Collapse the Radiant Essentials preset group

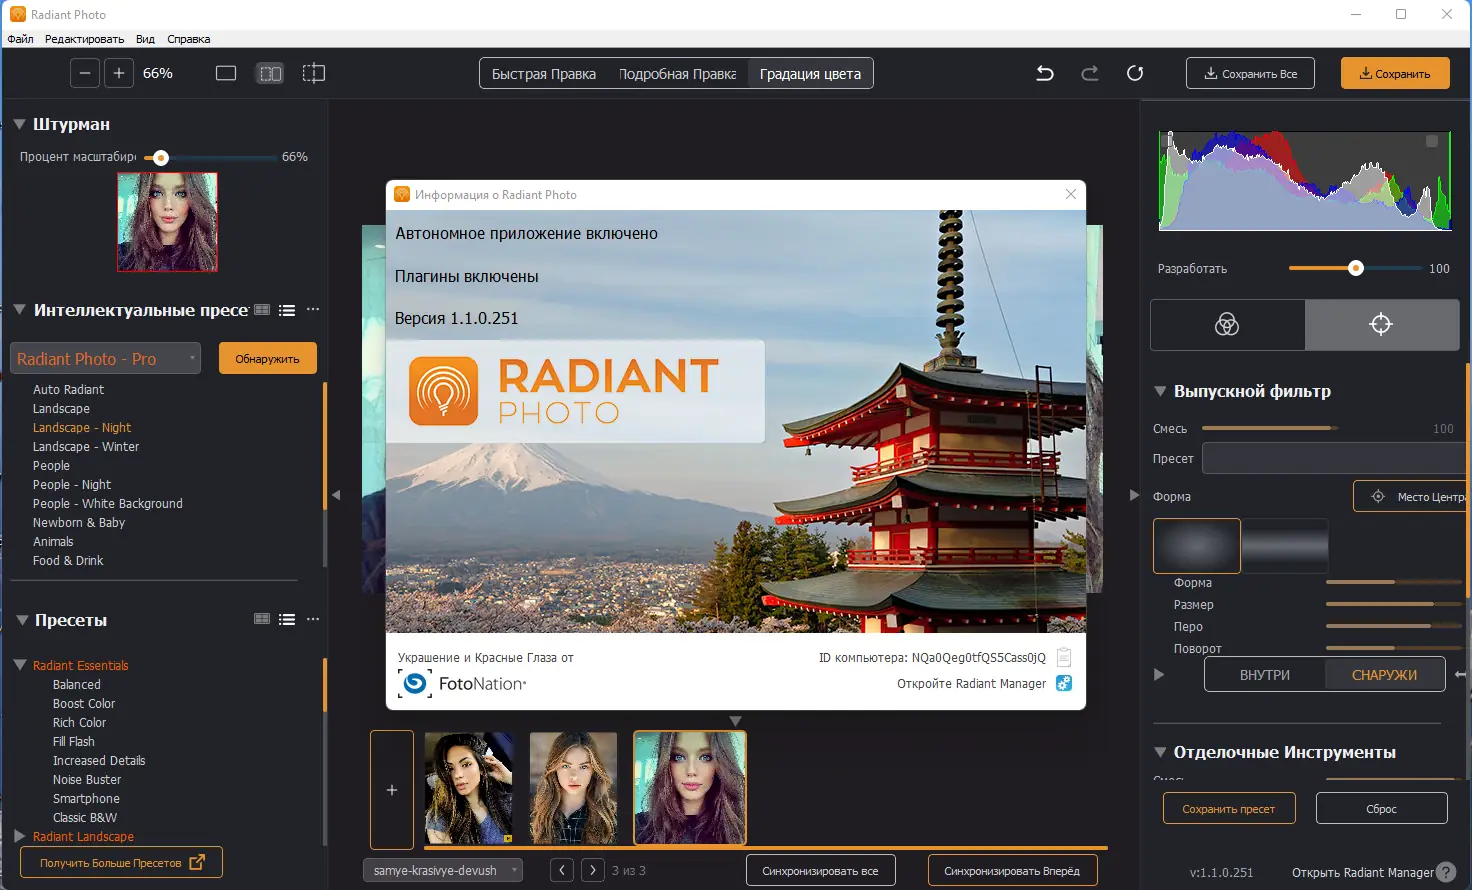click(20, 665)
